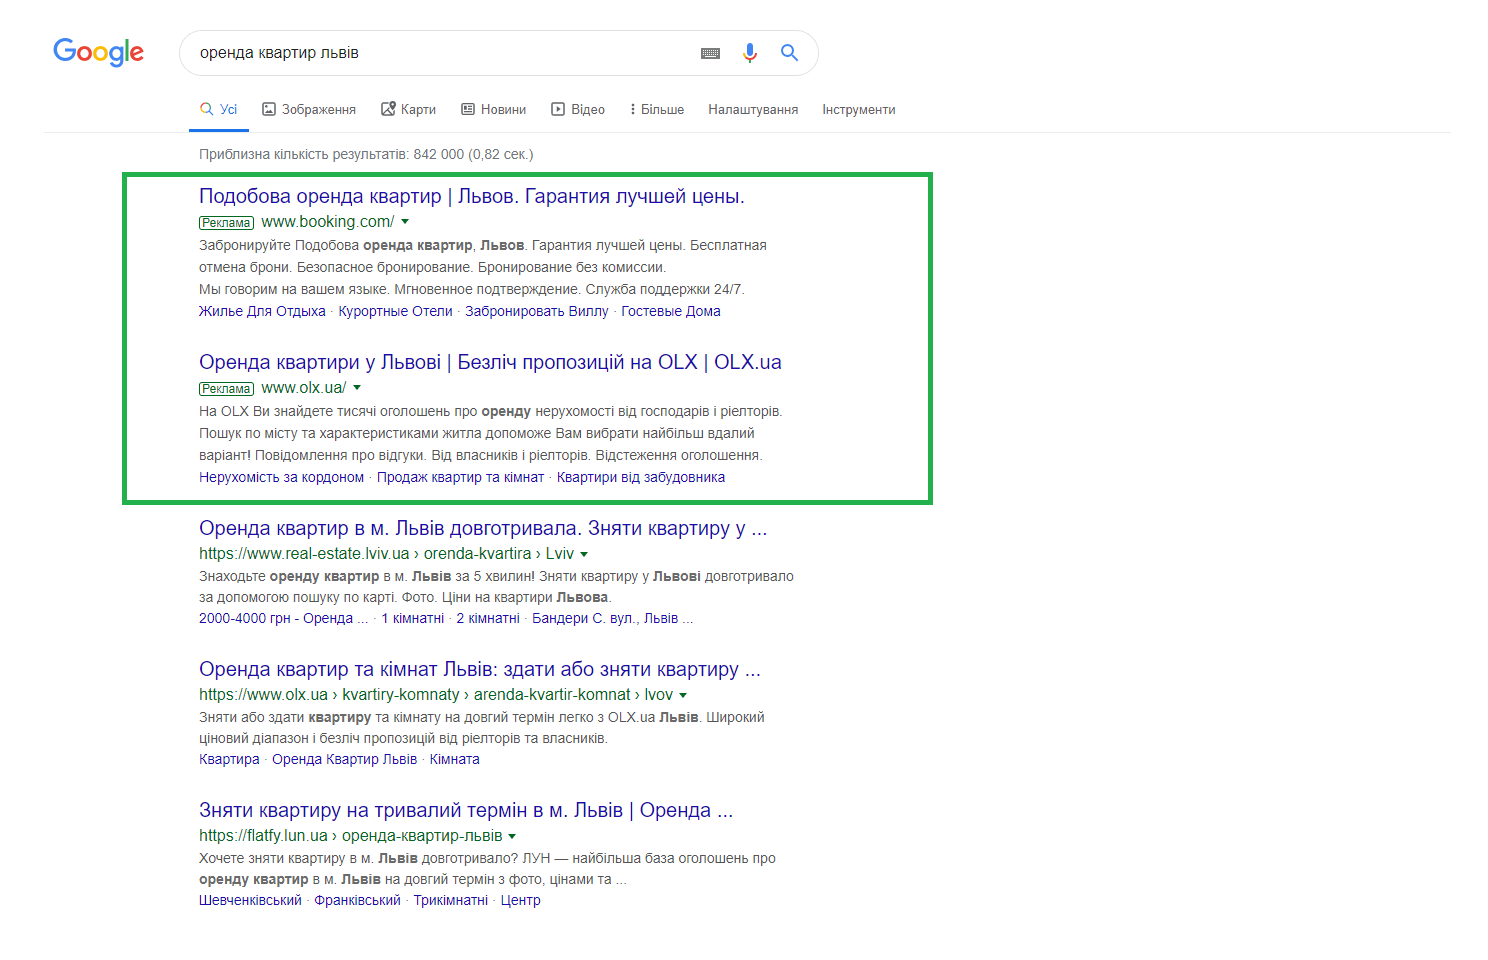Click the Google logo
The image size is (1488, 960).
(x=98, y=52)
